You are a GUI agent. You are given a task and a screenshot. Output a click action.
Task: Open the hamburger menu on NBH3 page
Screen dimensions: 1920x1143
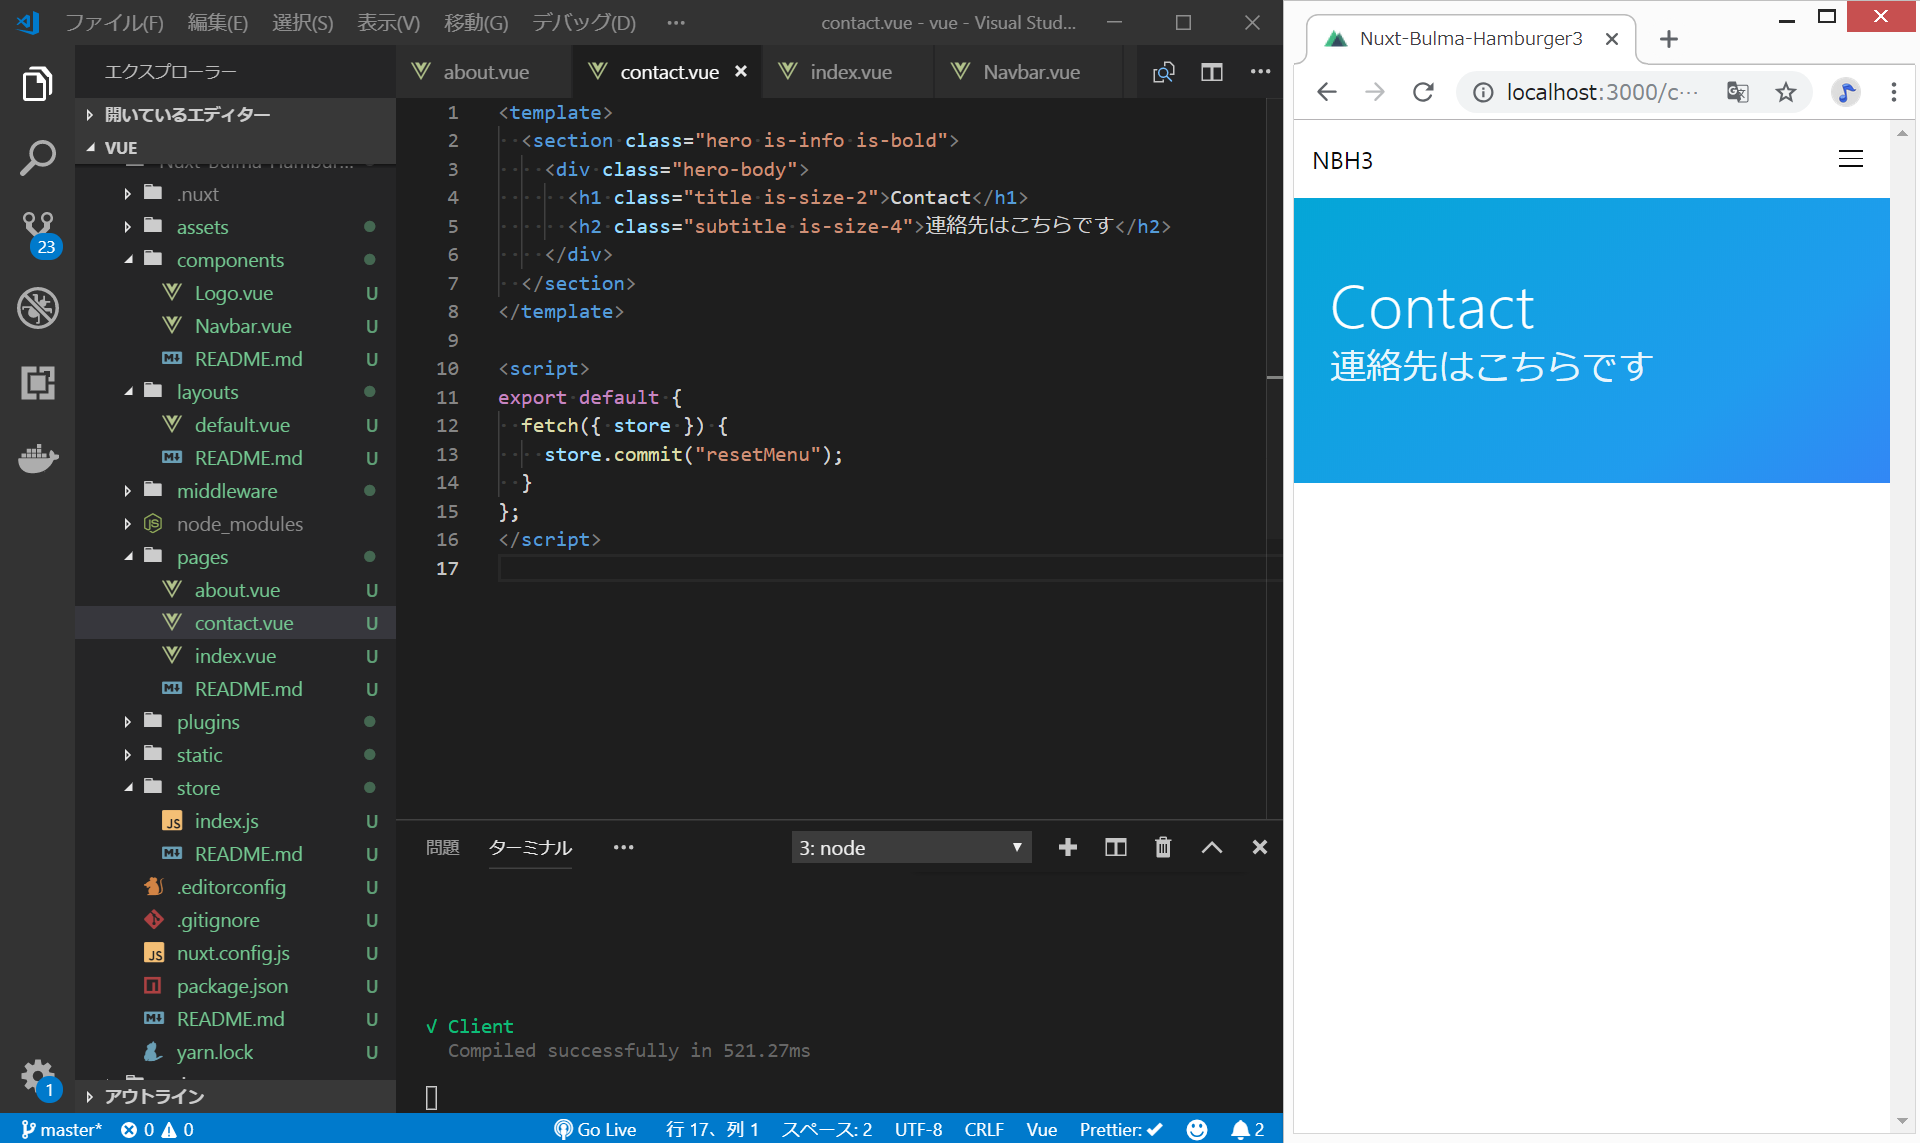coord(1851,159)
